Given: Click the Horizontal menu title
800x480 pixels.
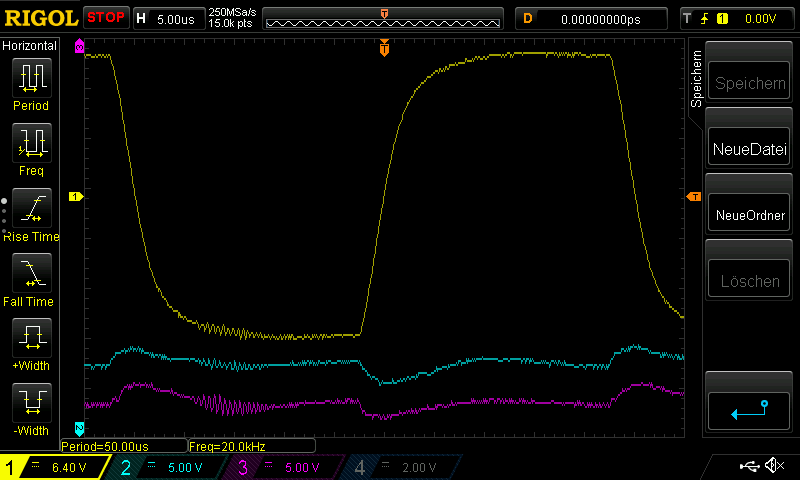Looking at the screenshot, I should click(29, 45).
